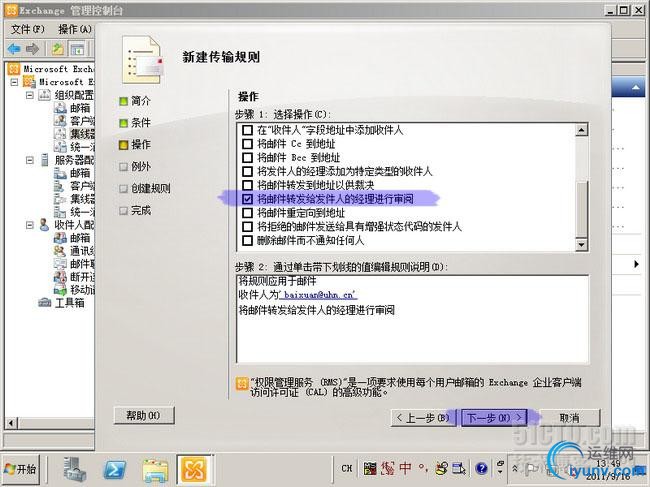Open the 文件(F) menu
The width and height of the screenshot is (650, 487).
point(27,29)
